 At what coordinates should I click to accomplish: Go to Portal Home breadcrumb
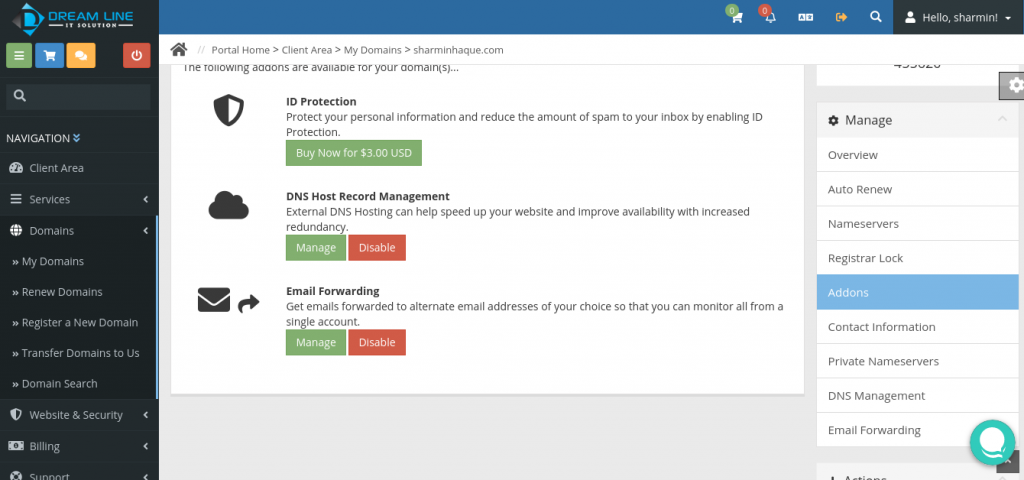click(x=240, y=50)
